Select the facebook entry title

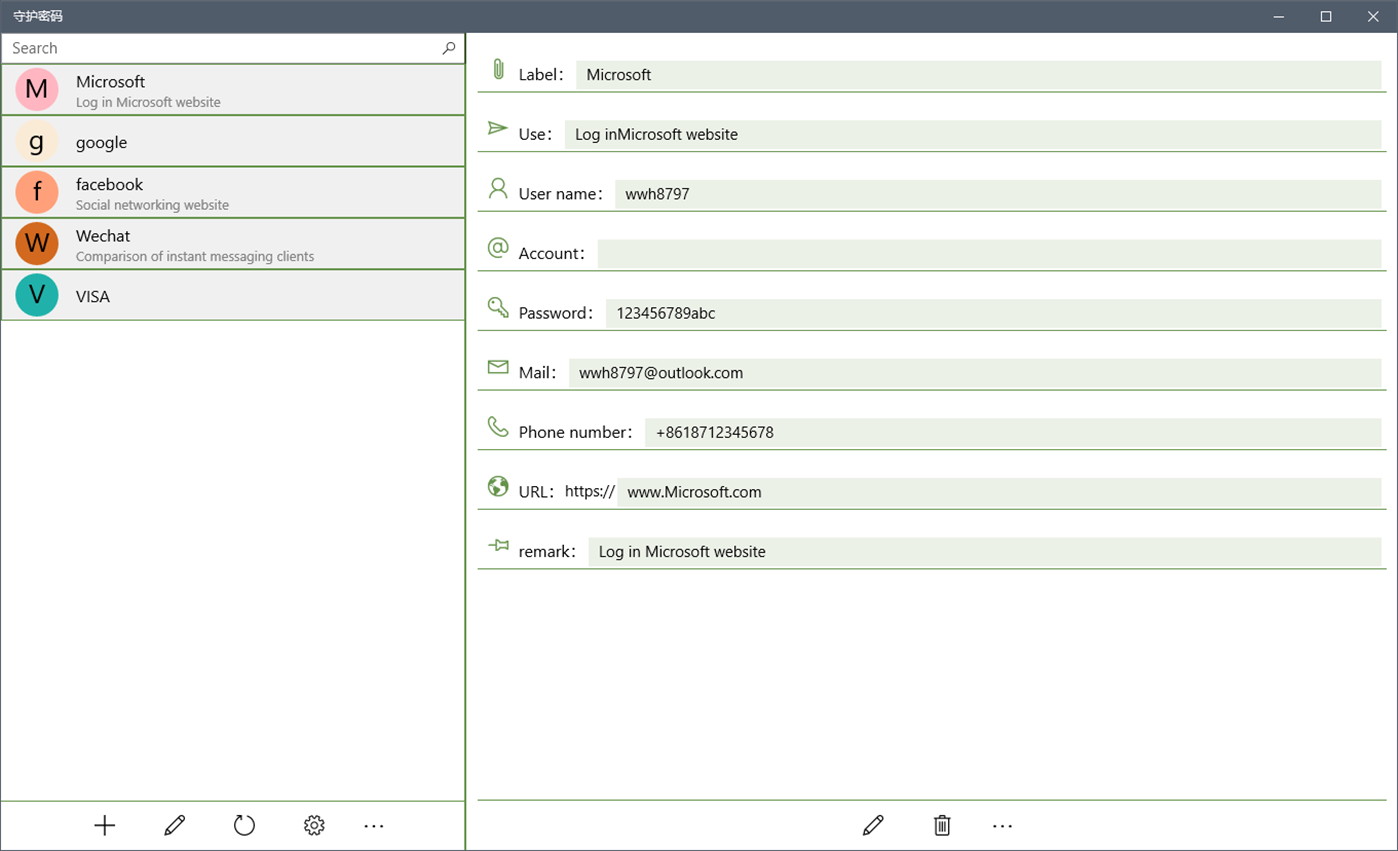110,184
